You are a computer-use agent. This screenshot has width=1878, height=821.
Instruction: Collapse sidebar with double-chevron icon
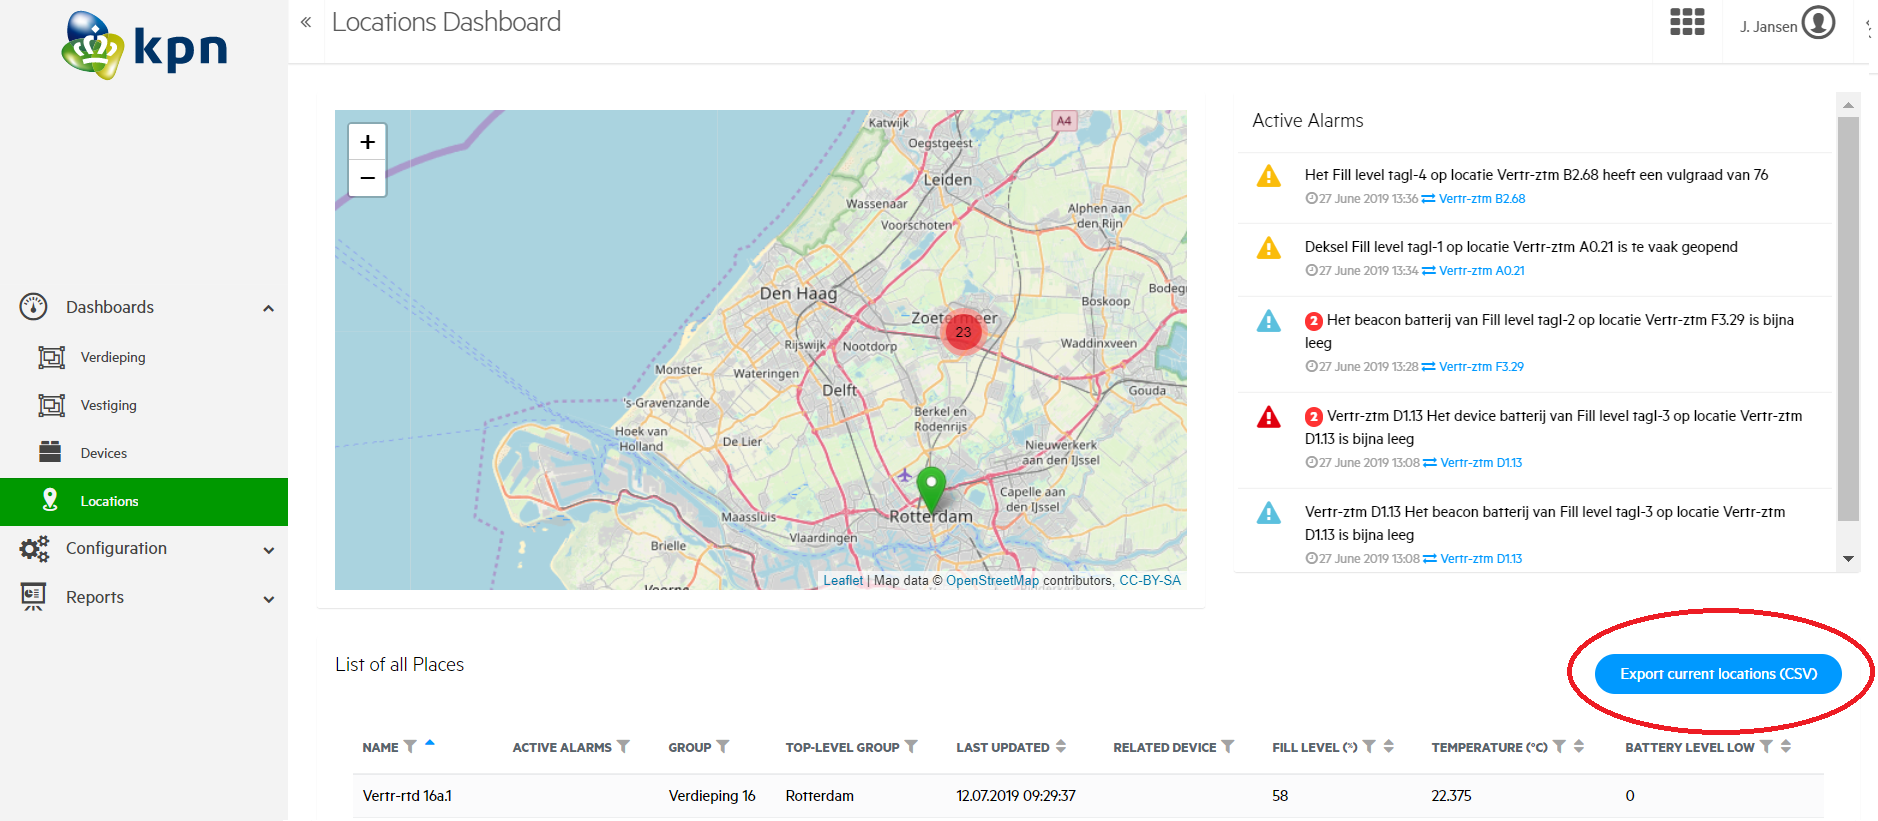[306, 22]
